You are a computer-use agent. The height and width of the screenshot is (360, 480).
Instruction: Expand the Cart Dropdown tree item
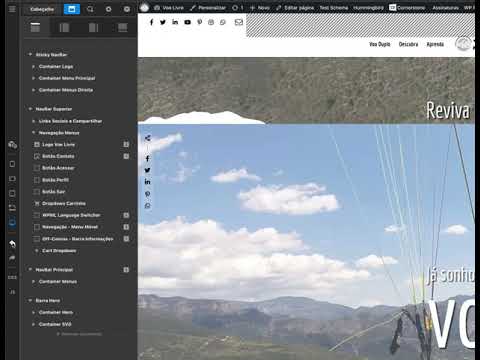pos(37,251)
